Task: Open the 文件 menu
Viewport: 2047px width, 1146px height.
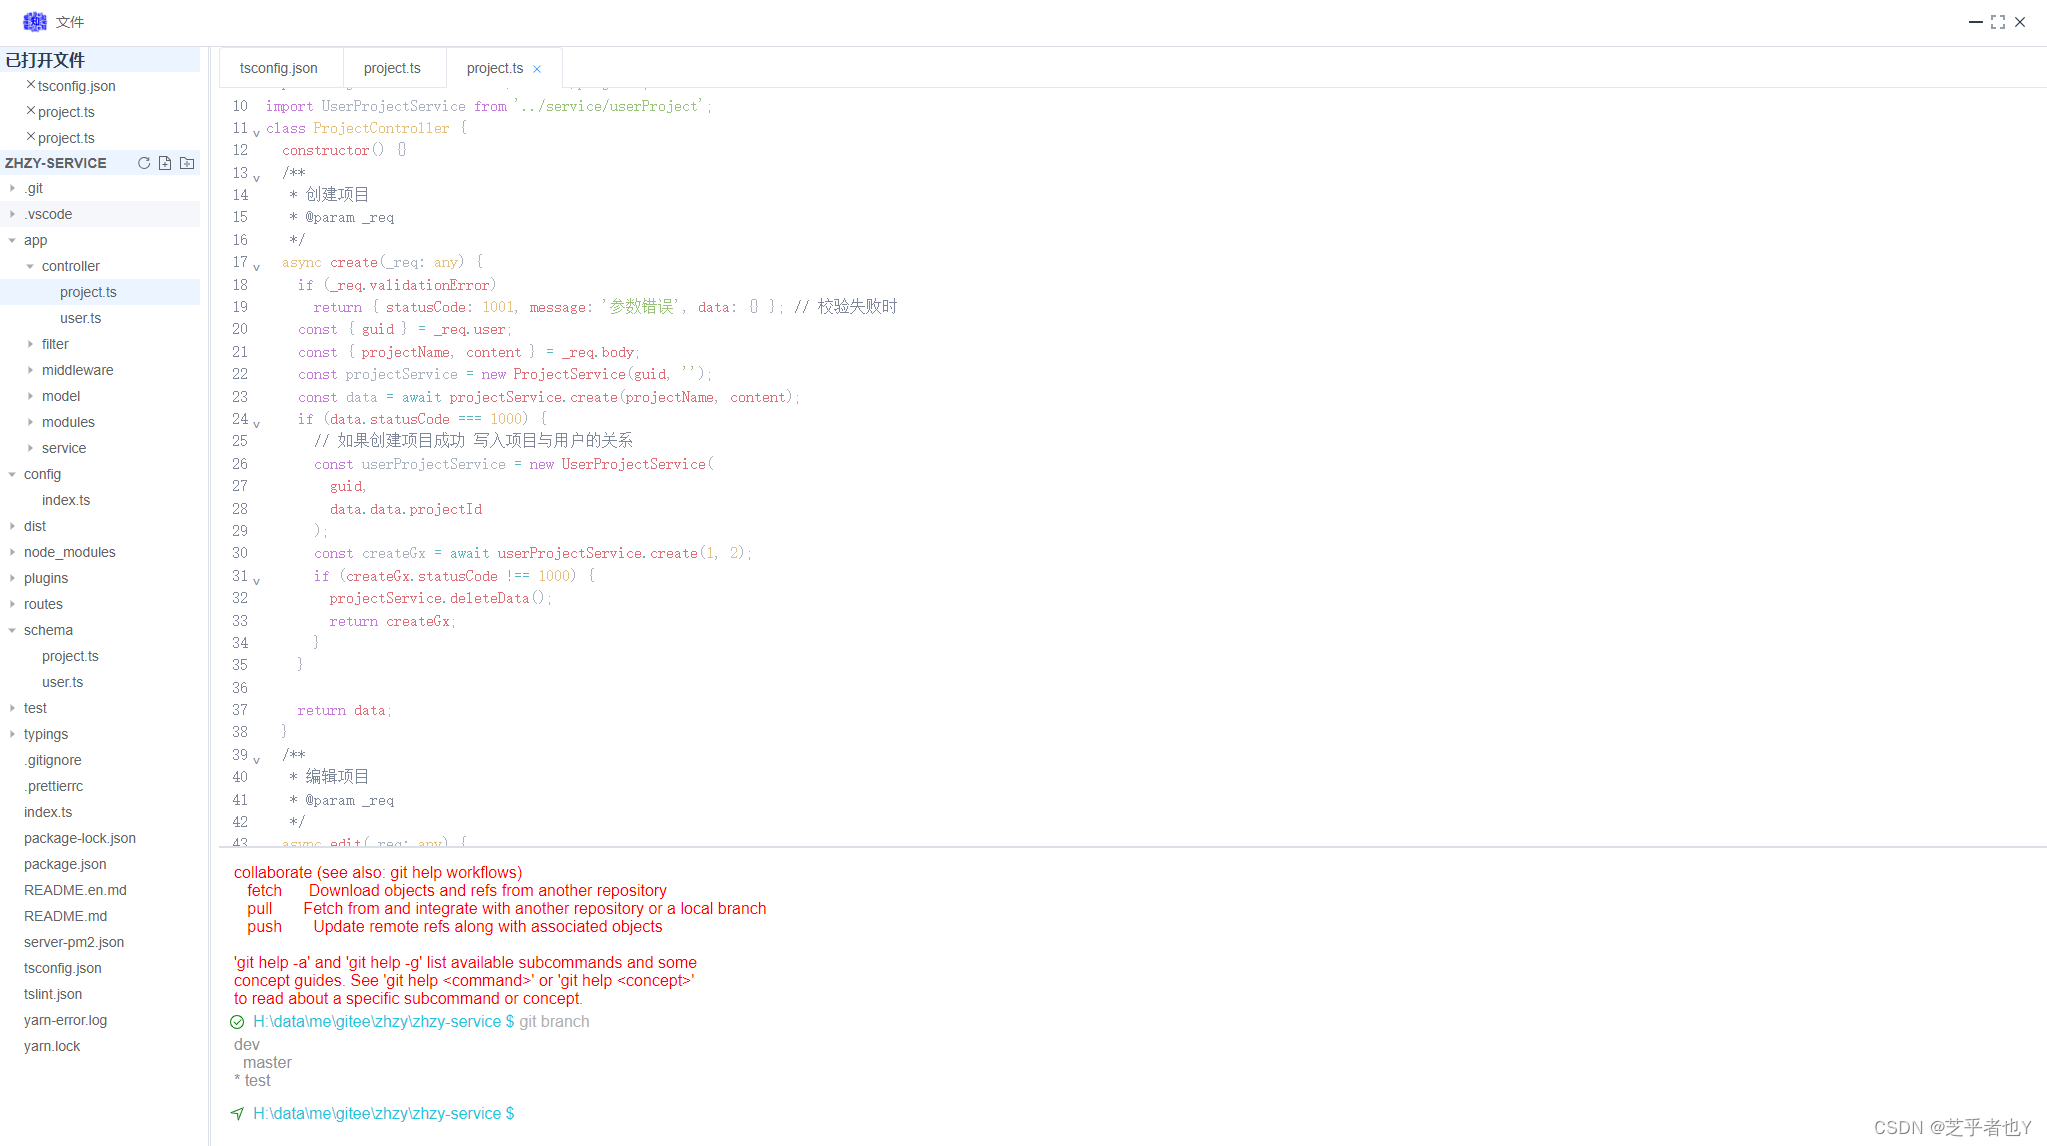Action: (x=70, y=21)
